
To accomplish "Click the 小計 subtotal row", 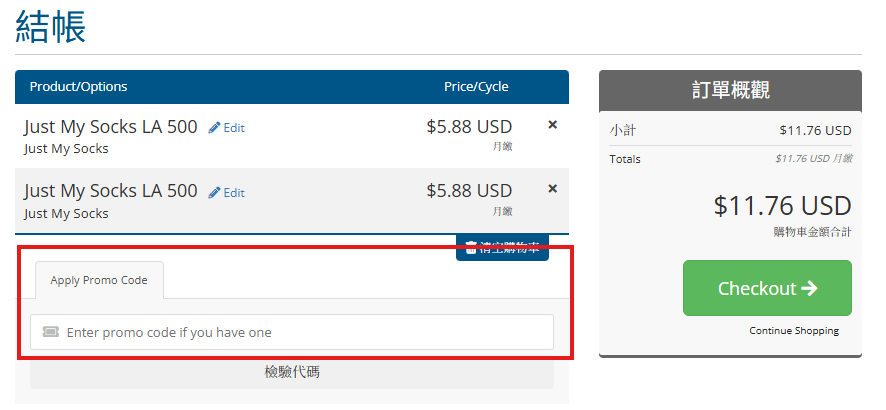I will (x=730, y=130).
